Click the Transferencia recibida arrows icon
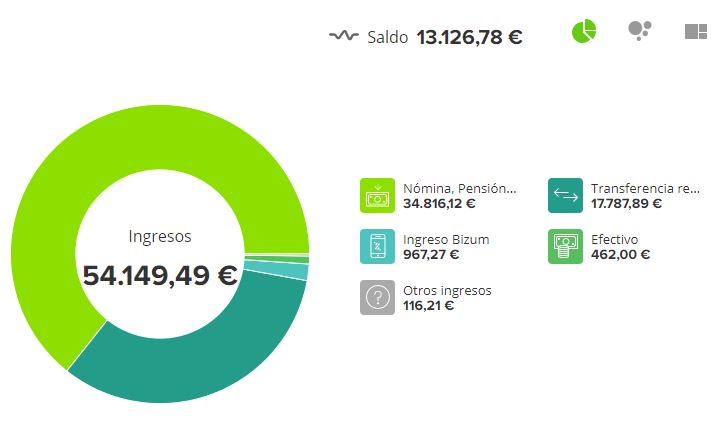The height and width of the screenshot is (441, 713). click(566, 195)
